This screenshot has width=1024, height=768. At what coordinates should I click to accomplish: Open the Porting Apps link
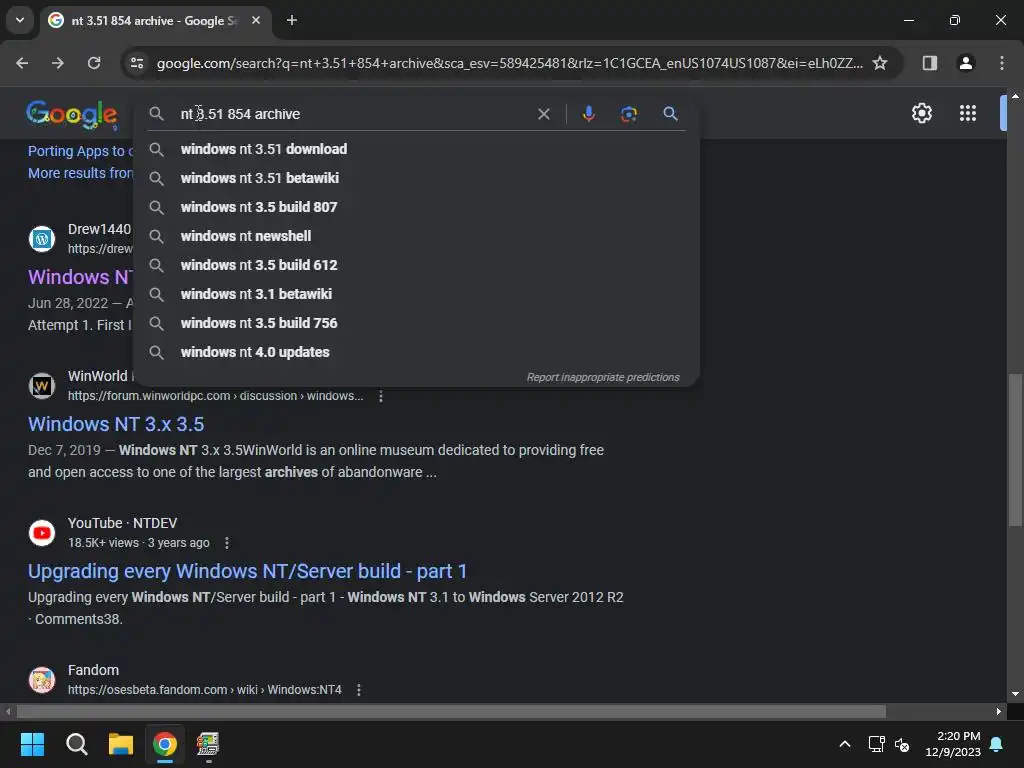[x=80, y=151]
